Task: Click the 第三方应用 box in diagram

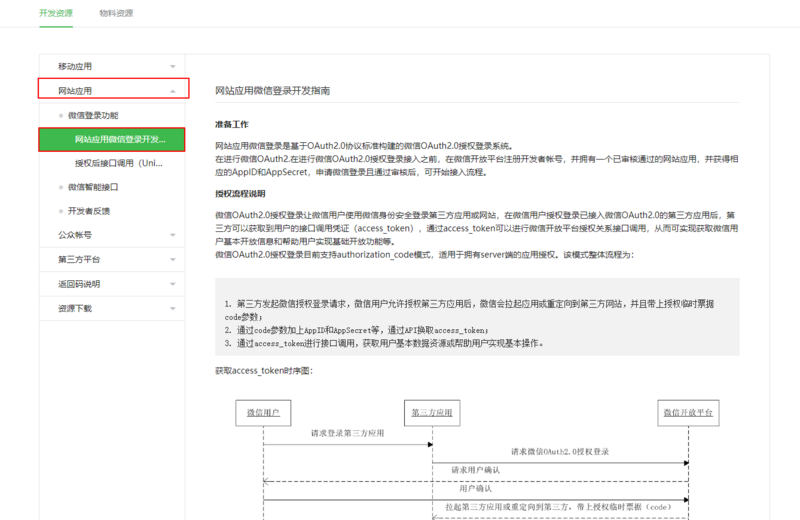Action: [432, 413]
